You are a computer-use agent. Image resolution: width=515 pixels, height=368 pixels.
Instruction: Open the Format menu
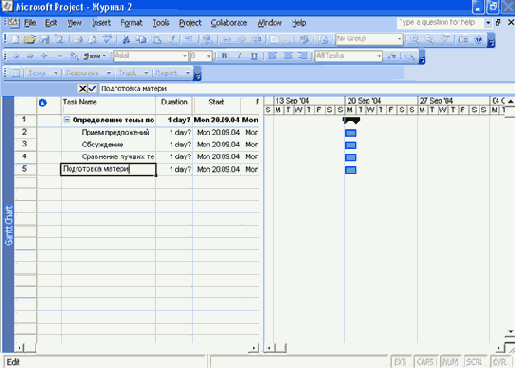[131, 23]
